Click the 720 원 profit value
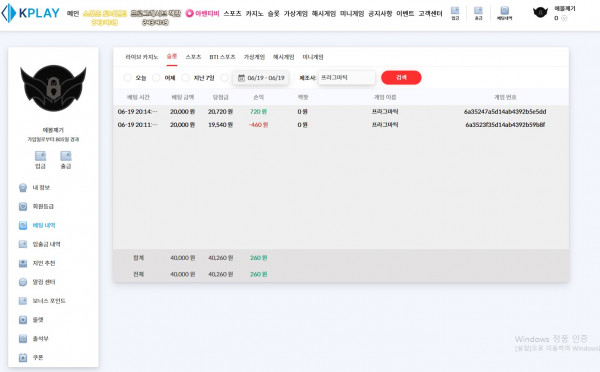The height and width of the screenshot is (372, 600). [258, 112]
